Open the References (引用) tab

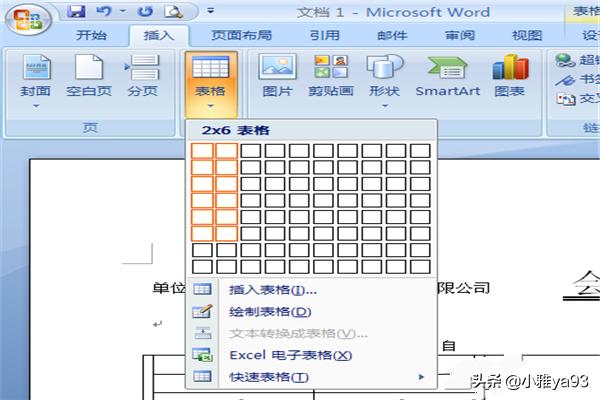(x=324, y=35)
